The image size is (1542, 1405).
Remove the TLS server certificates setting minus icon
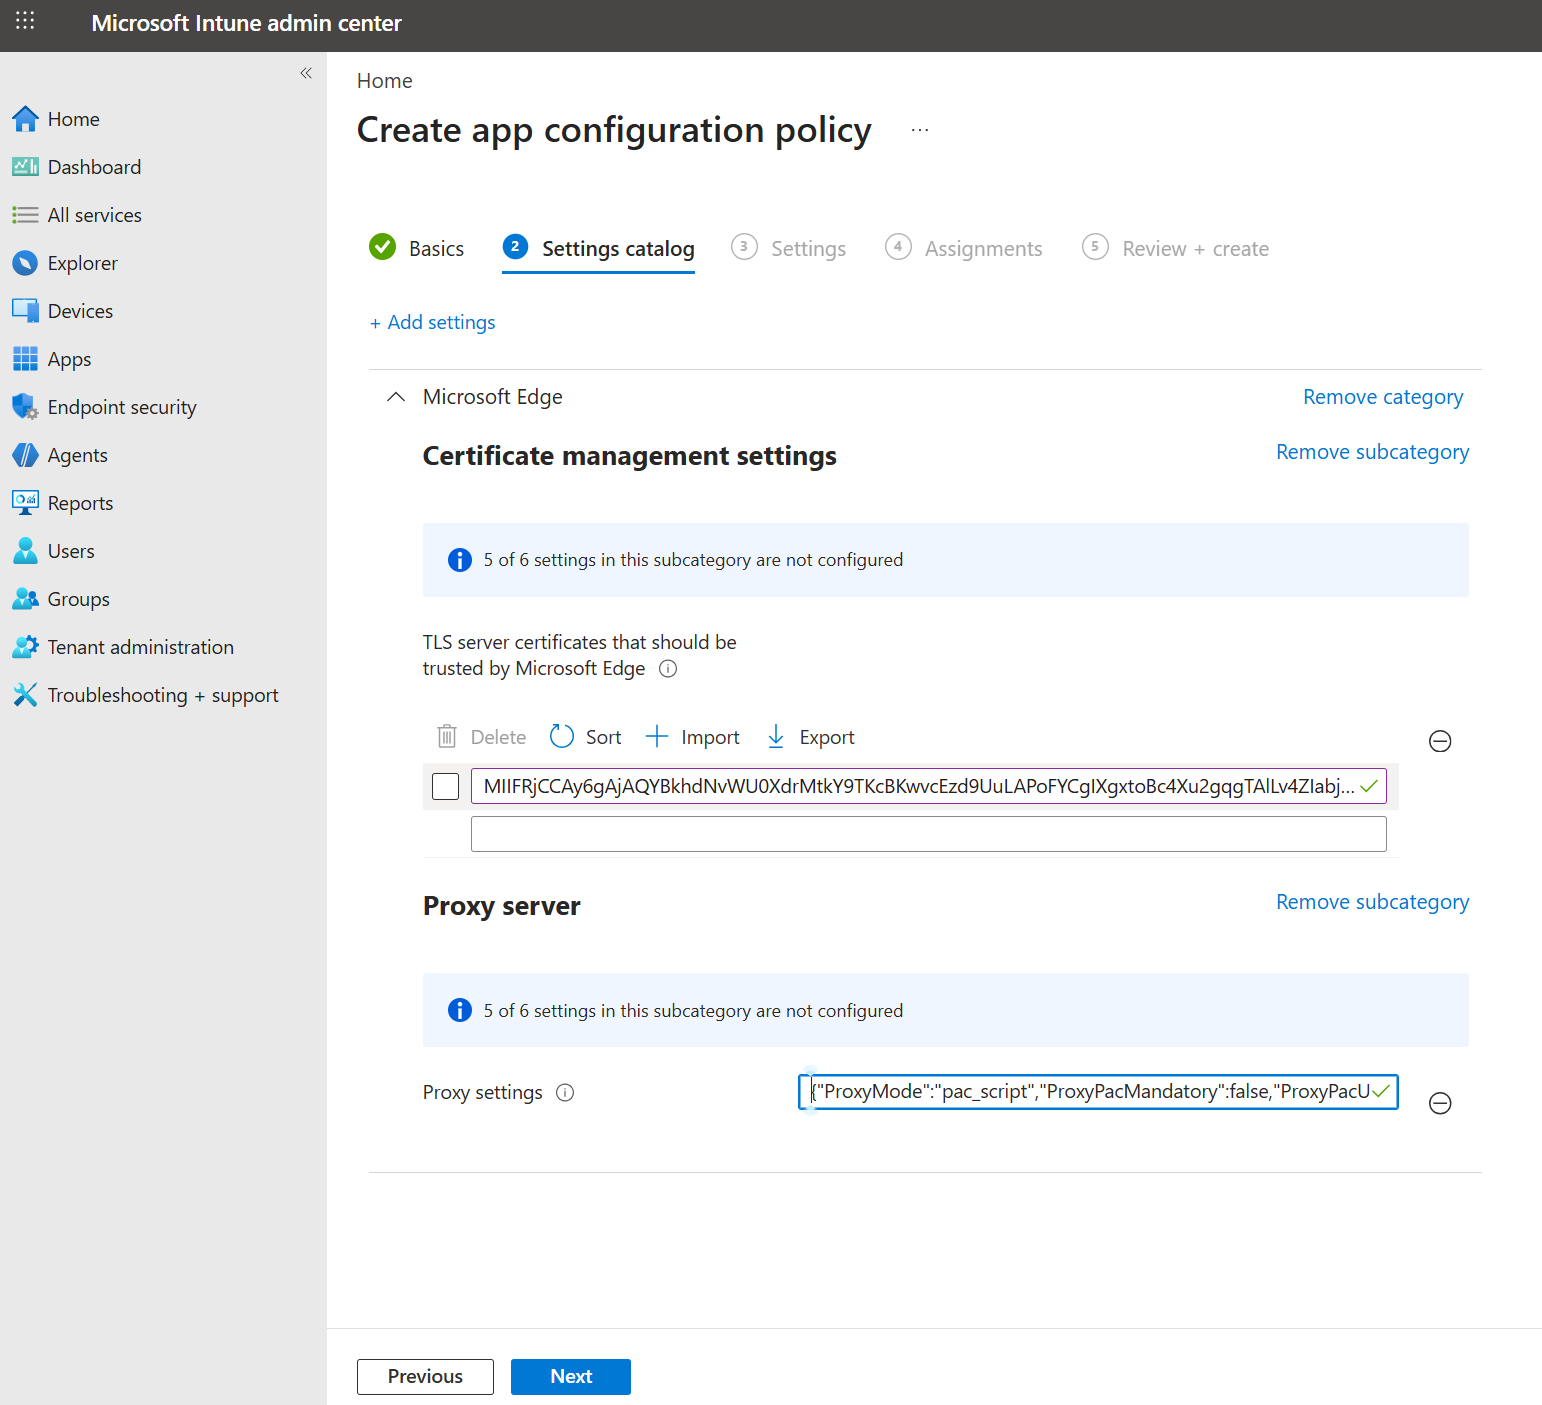[1440, 741]
